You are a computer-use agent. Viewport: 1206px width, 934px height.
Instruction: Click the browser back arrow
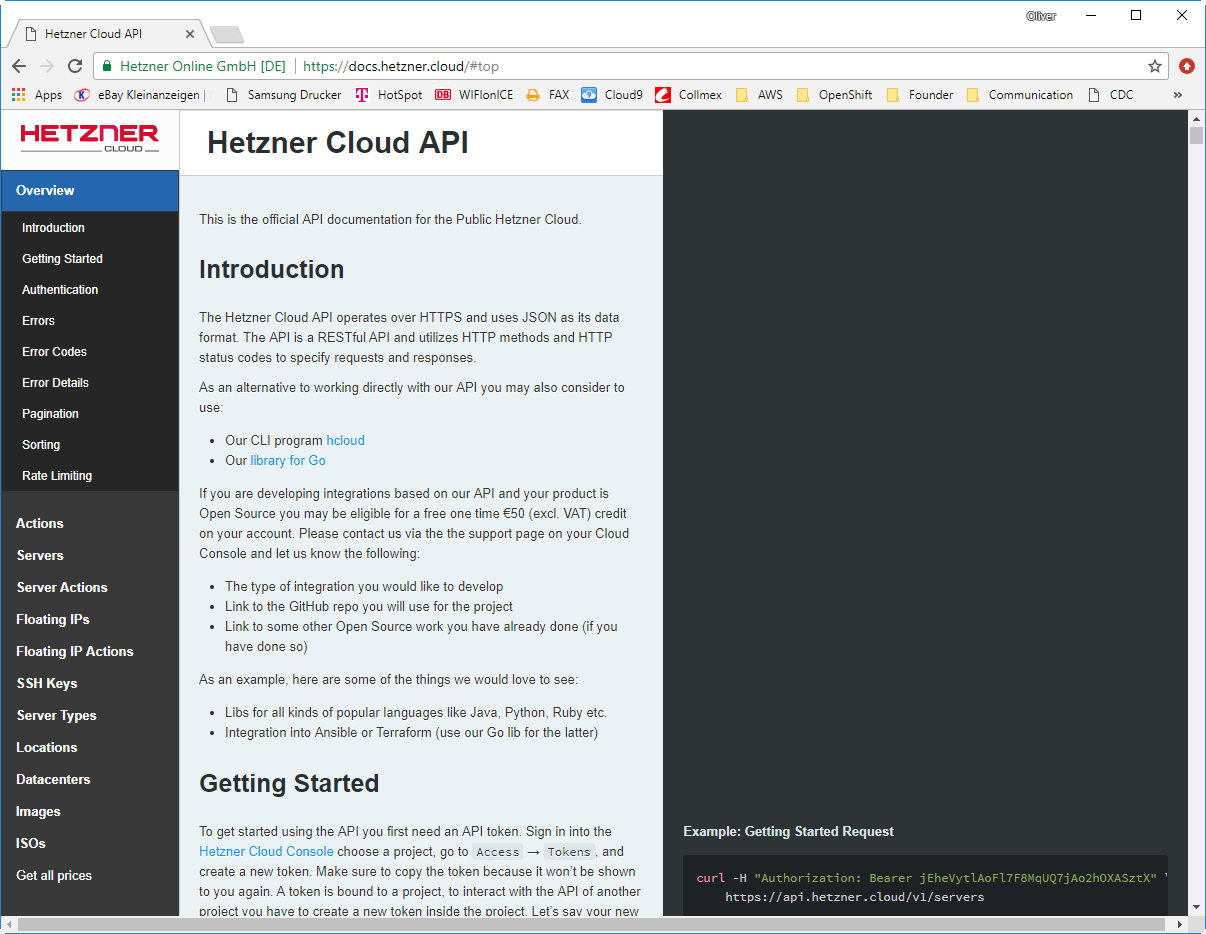click(18, 66)
